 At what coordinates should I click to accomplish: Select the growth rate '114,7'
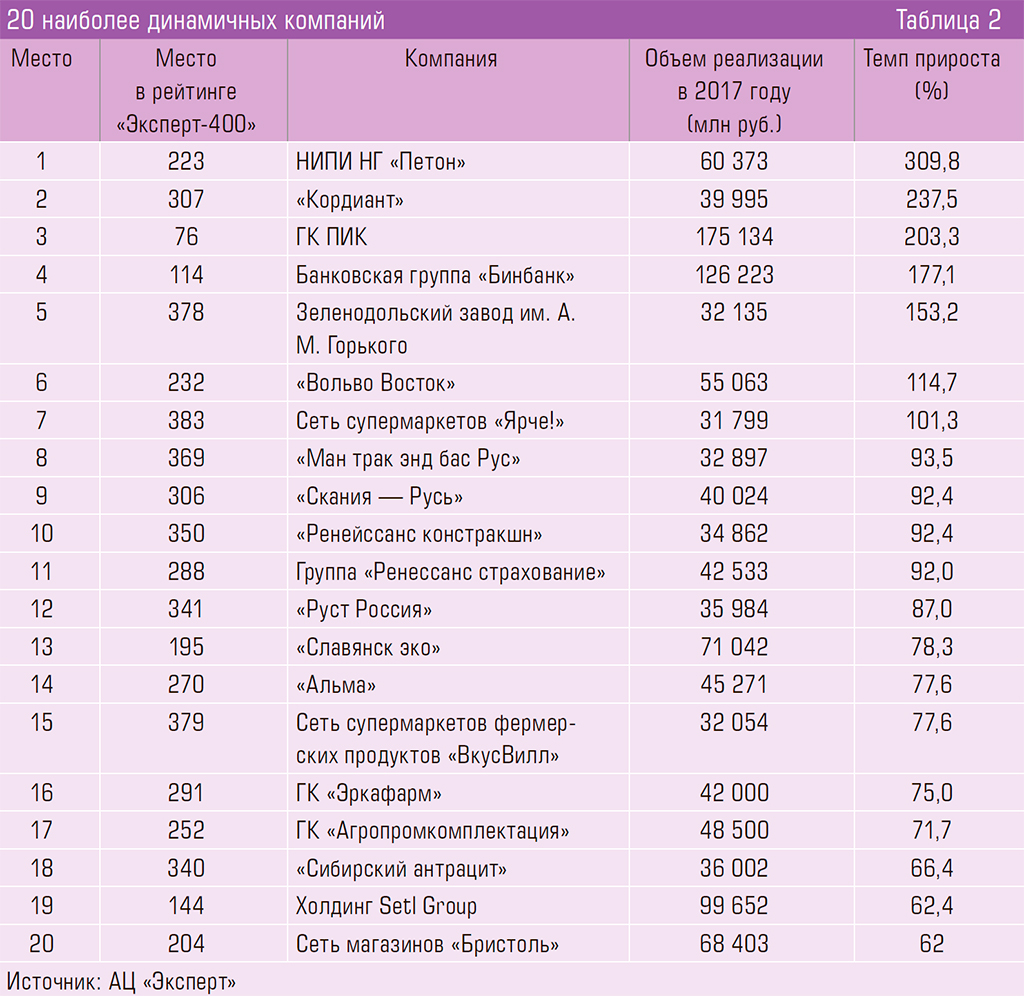coord(932,383)
